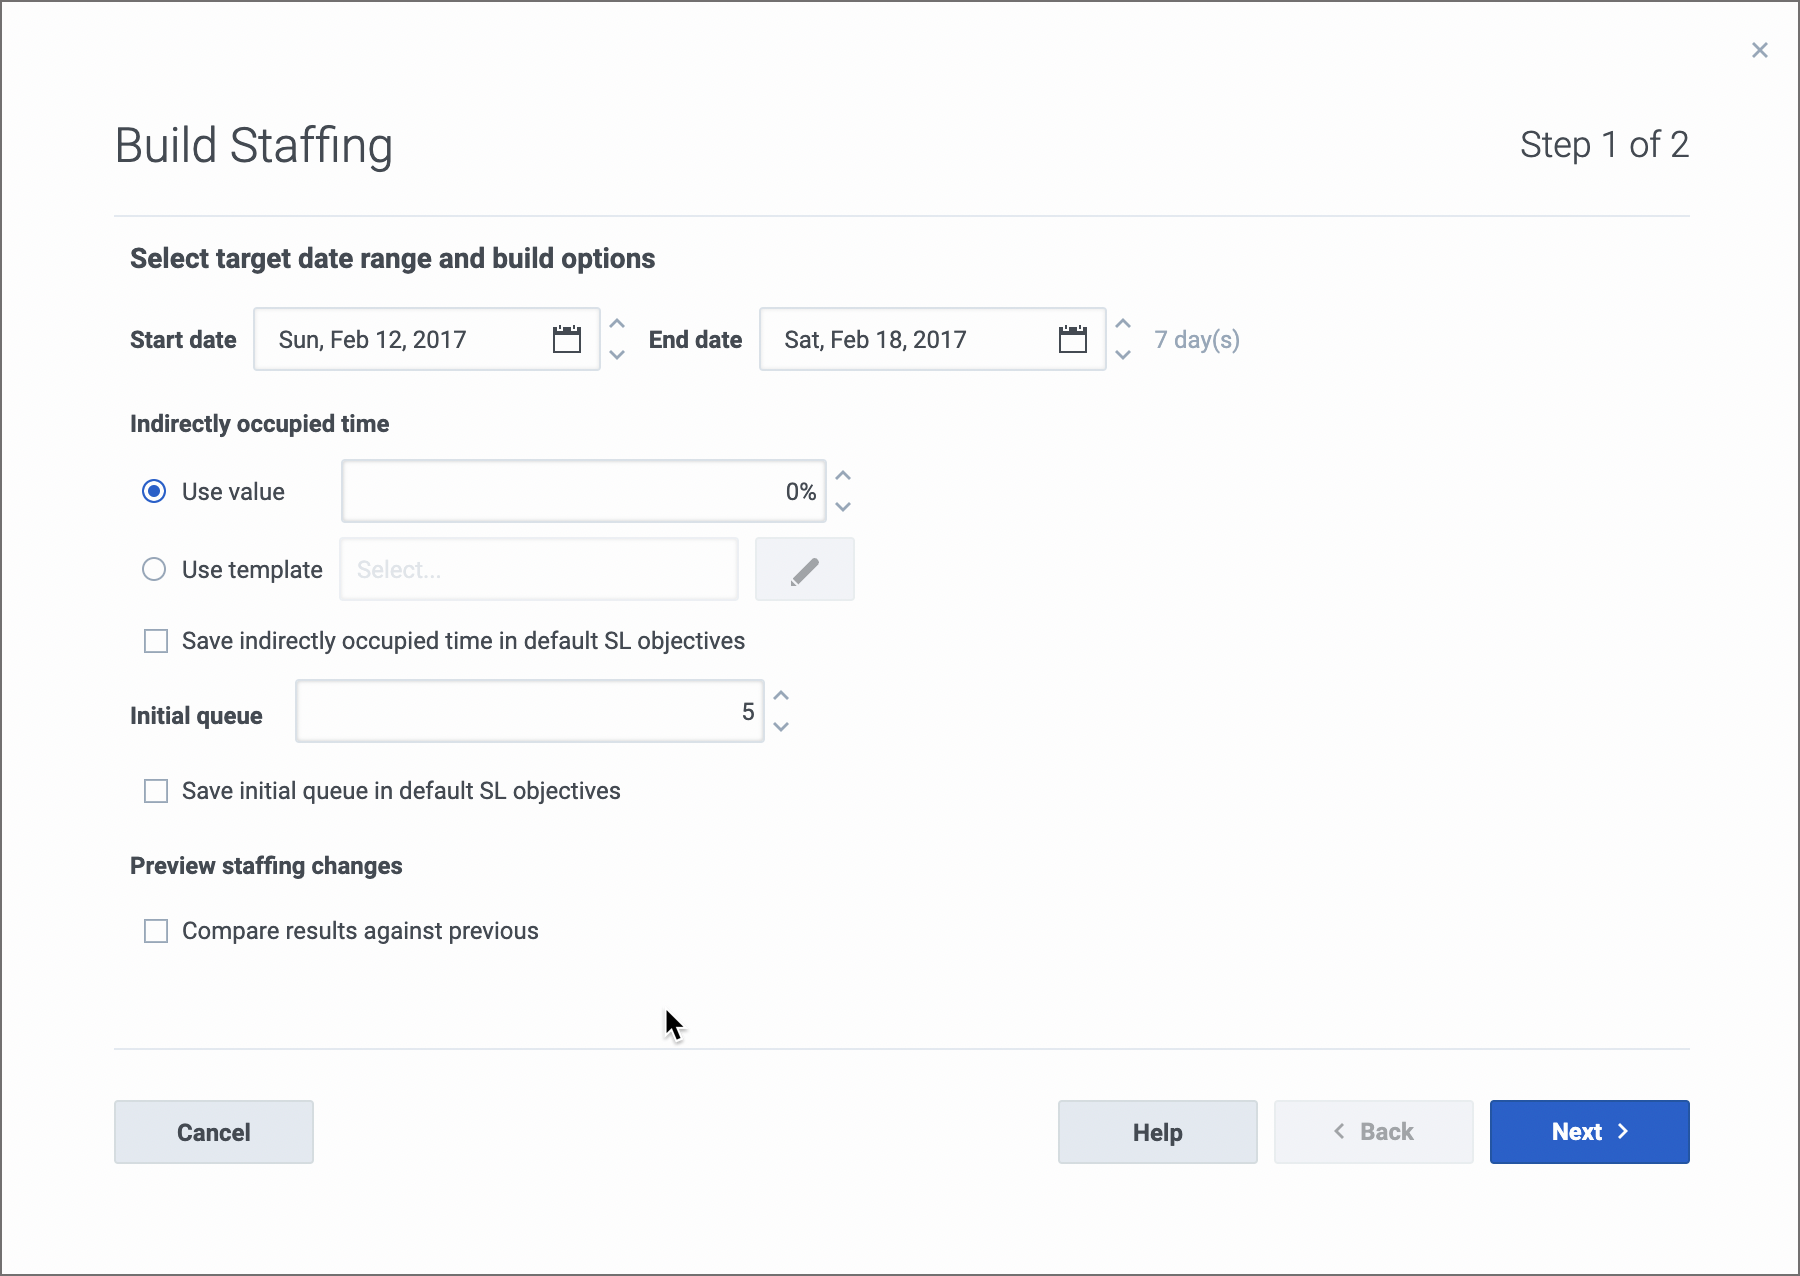Click the 7 day(s) duration text
The image size is (1800, 1276).
[1197, 340]
